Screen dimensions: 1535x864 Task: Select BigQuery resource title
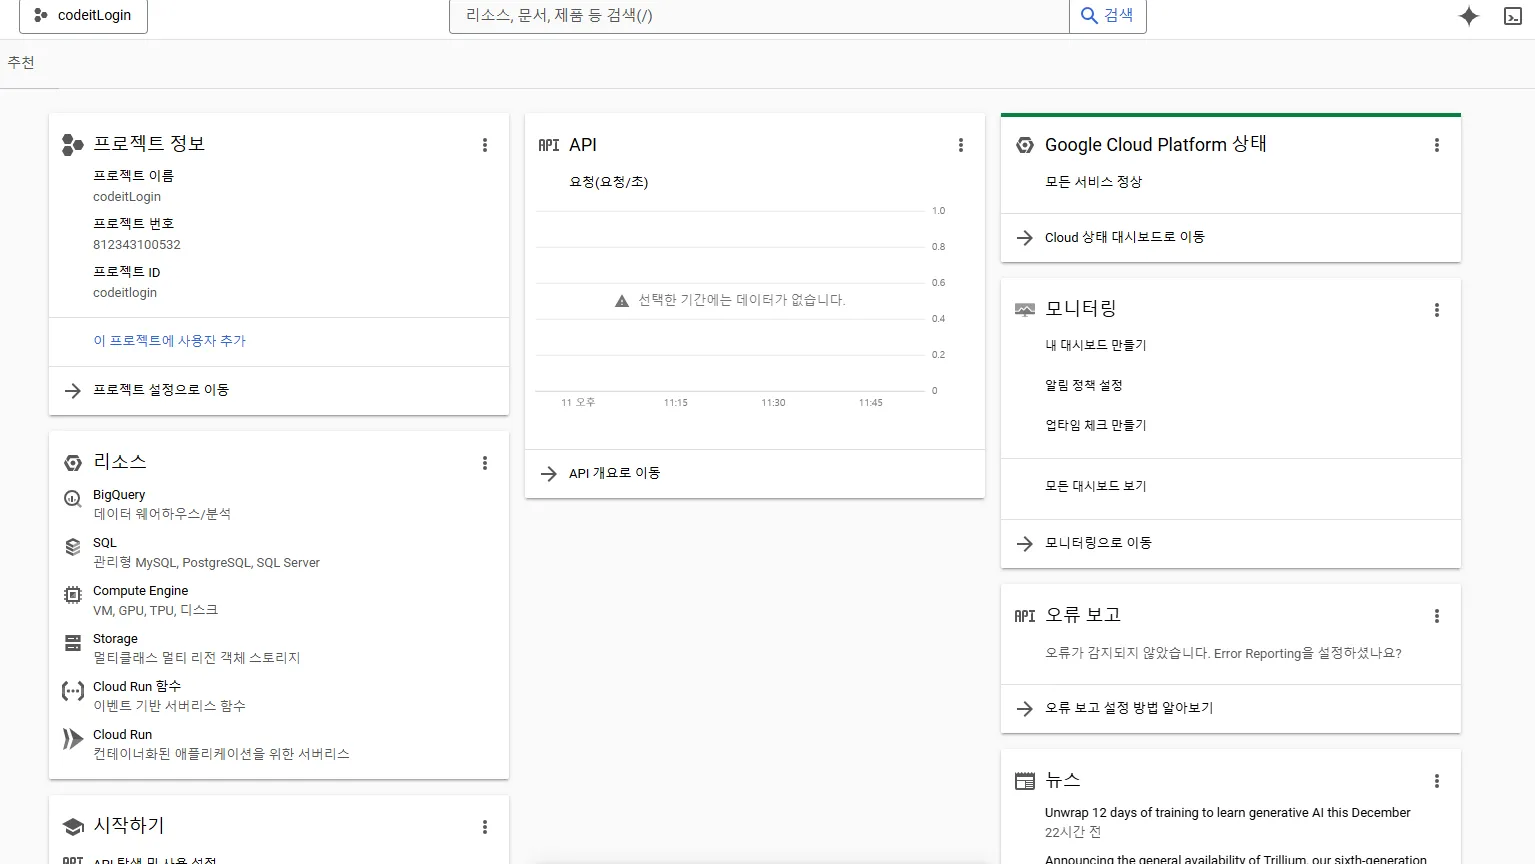pyautogui.click(x=119, y=495)
